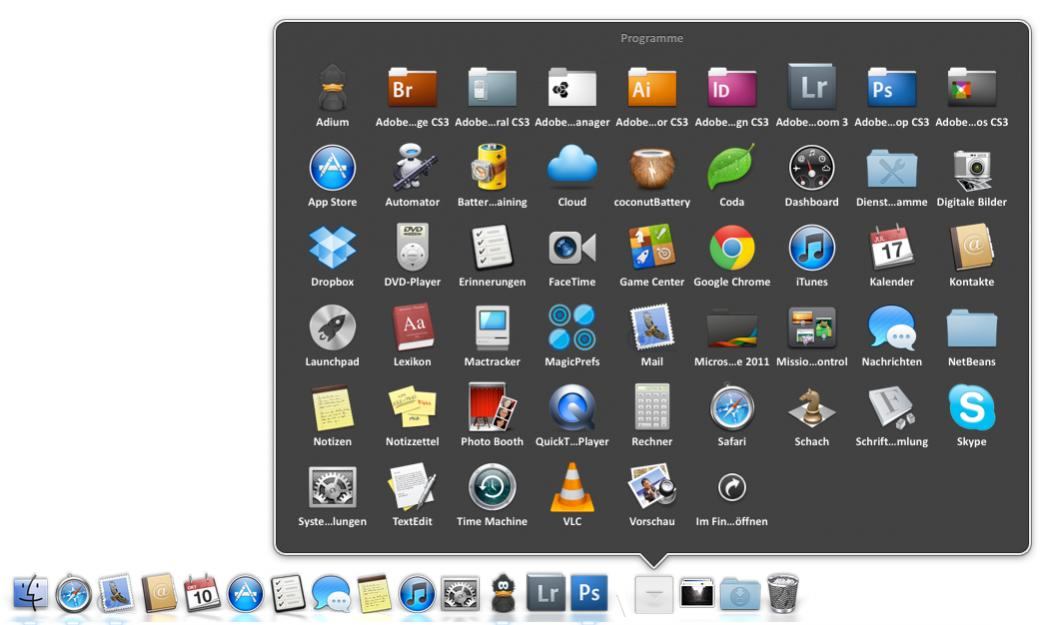Open Nachrichten in the Programme grid
This screenshot has width=1056, height=625.
[x=892, y=328]
